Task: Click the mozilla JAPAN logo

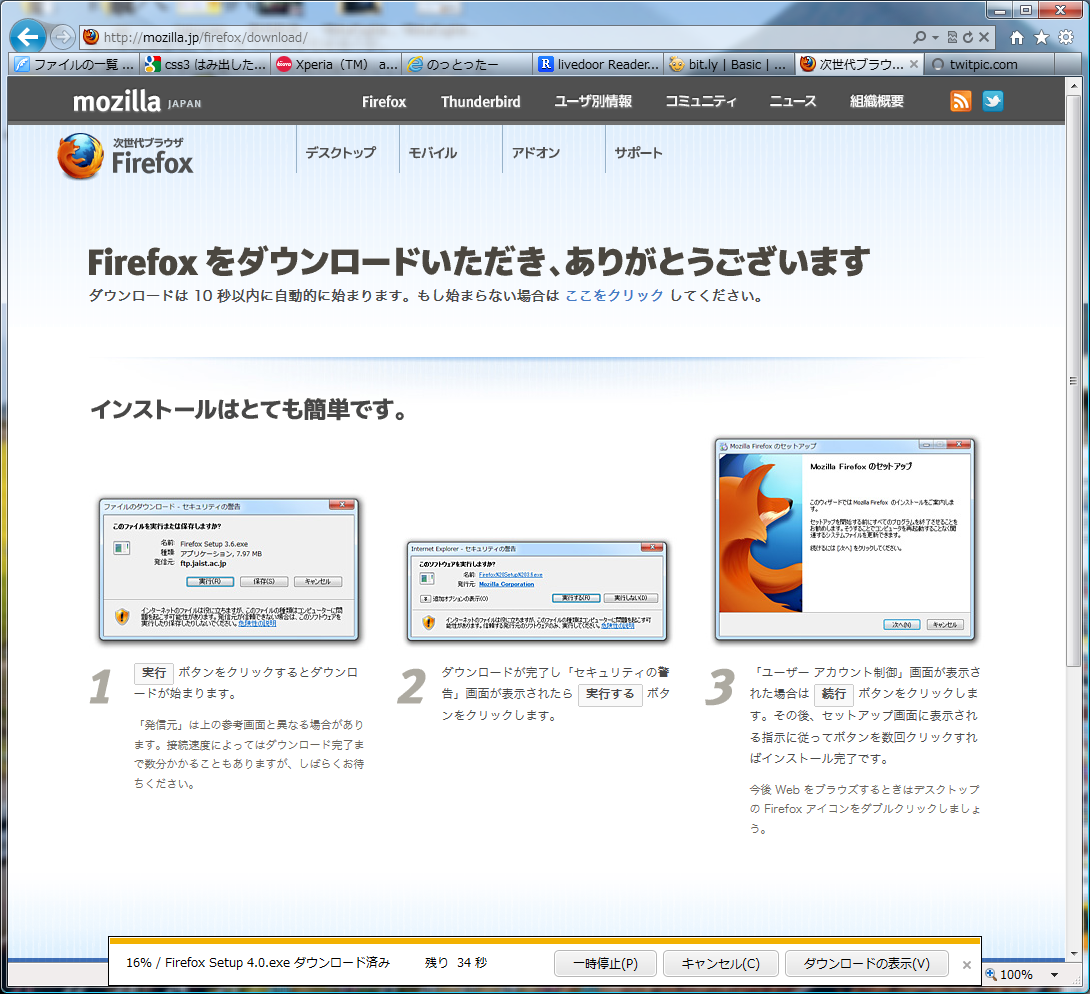Action: tap(137, 101)
